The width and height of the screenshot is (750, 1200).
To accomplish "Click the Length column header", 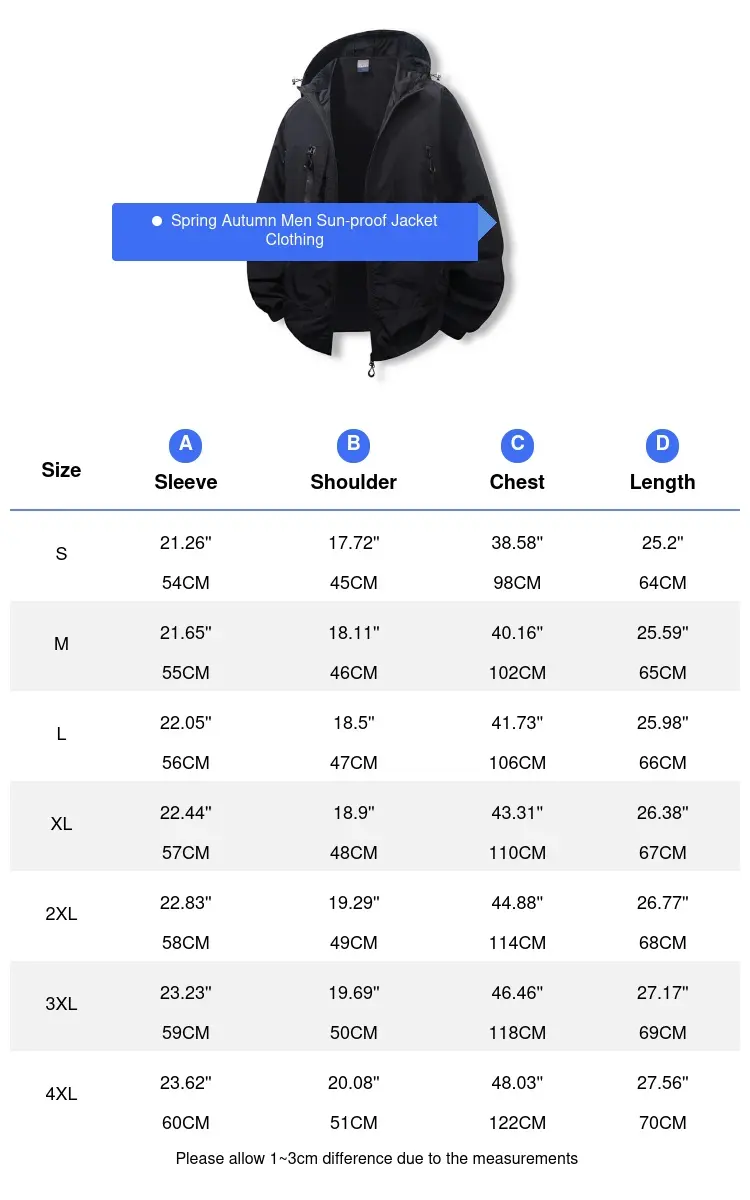I will point(662,482).
